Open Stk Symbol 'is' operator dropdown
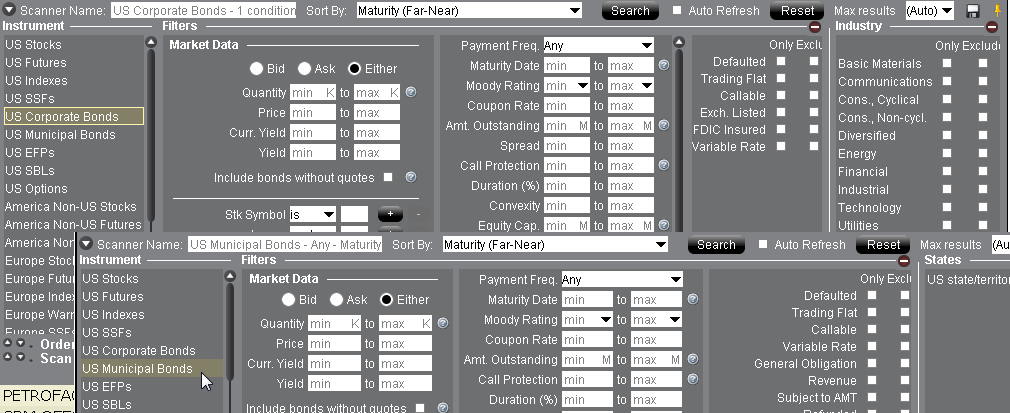Screen dimensions: 1010x413 (x=312, y=214)
